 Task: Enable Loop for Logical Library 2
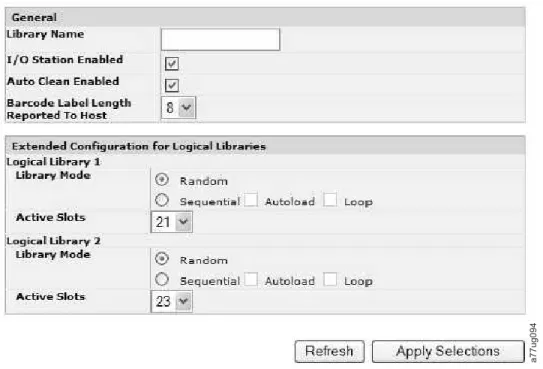330,279
